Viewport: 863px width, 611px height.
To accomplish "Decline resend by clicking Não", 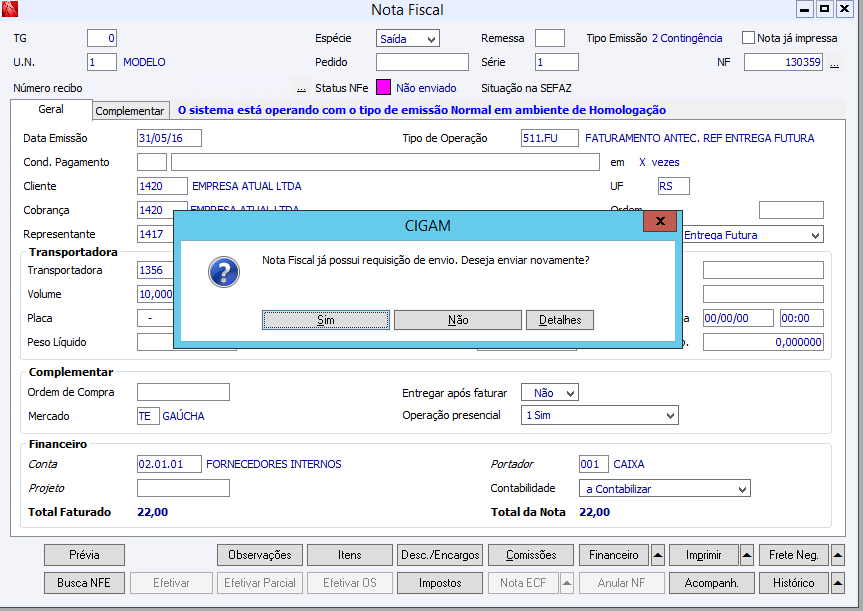I will tap(458, 320).
